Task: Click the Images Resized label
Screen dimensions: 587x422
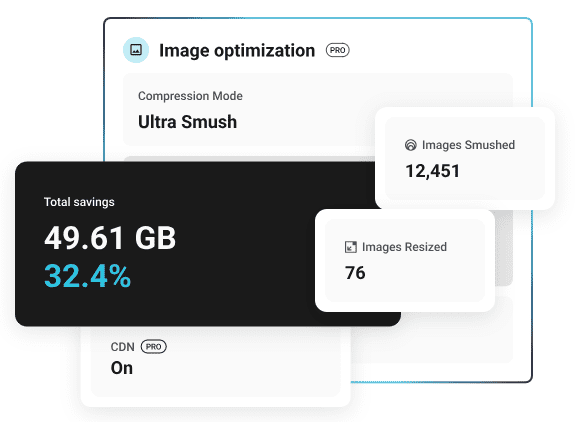Action: 404,247
